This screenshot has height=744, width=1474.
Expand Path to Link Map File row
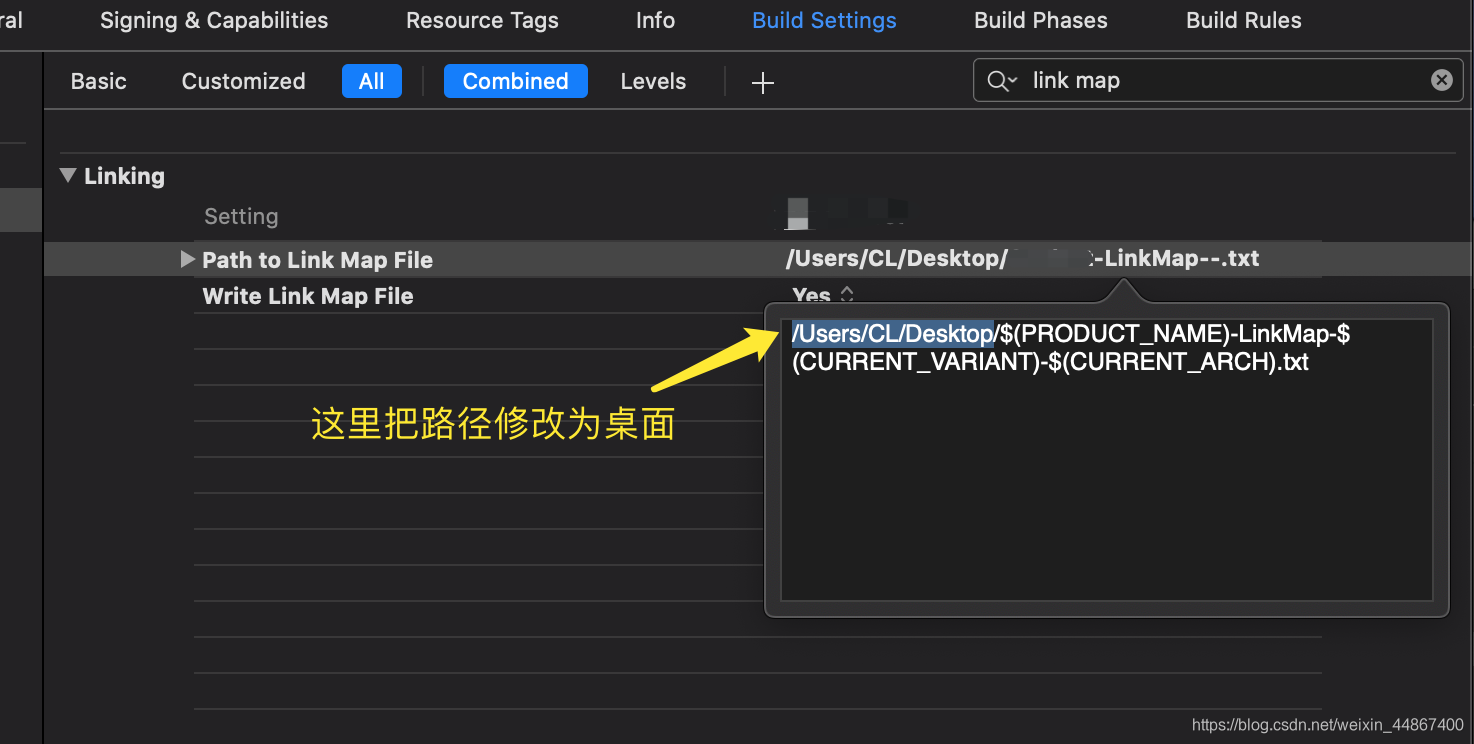coord(187,259)
